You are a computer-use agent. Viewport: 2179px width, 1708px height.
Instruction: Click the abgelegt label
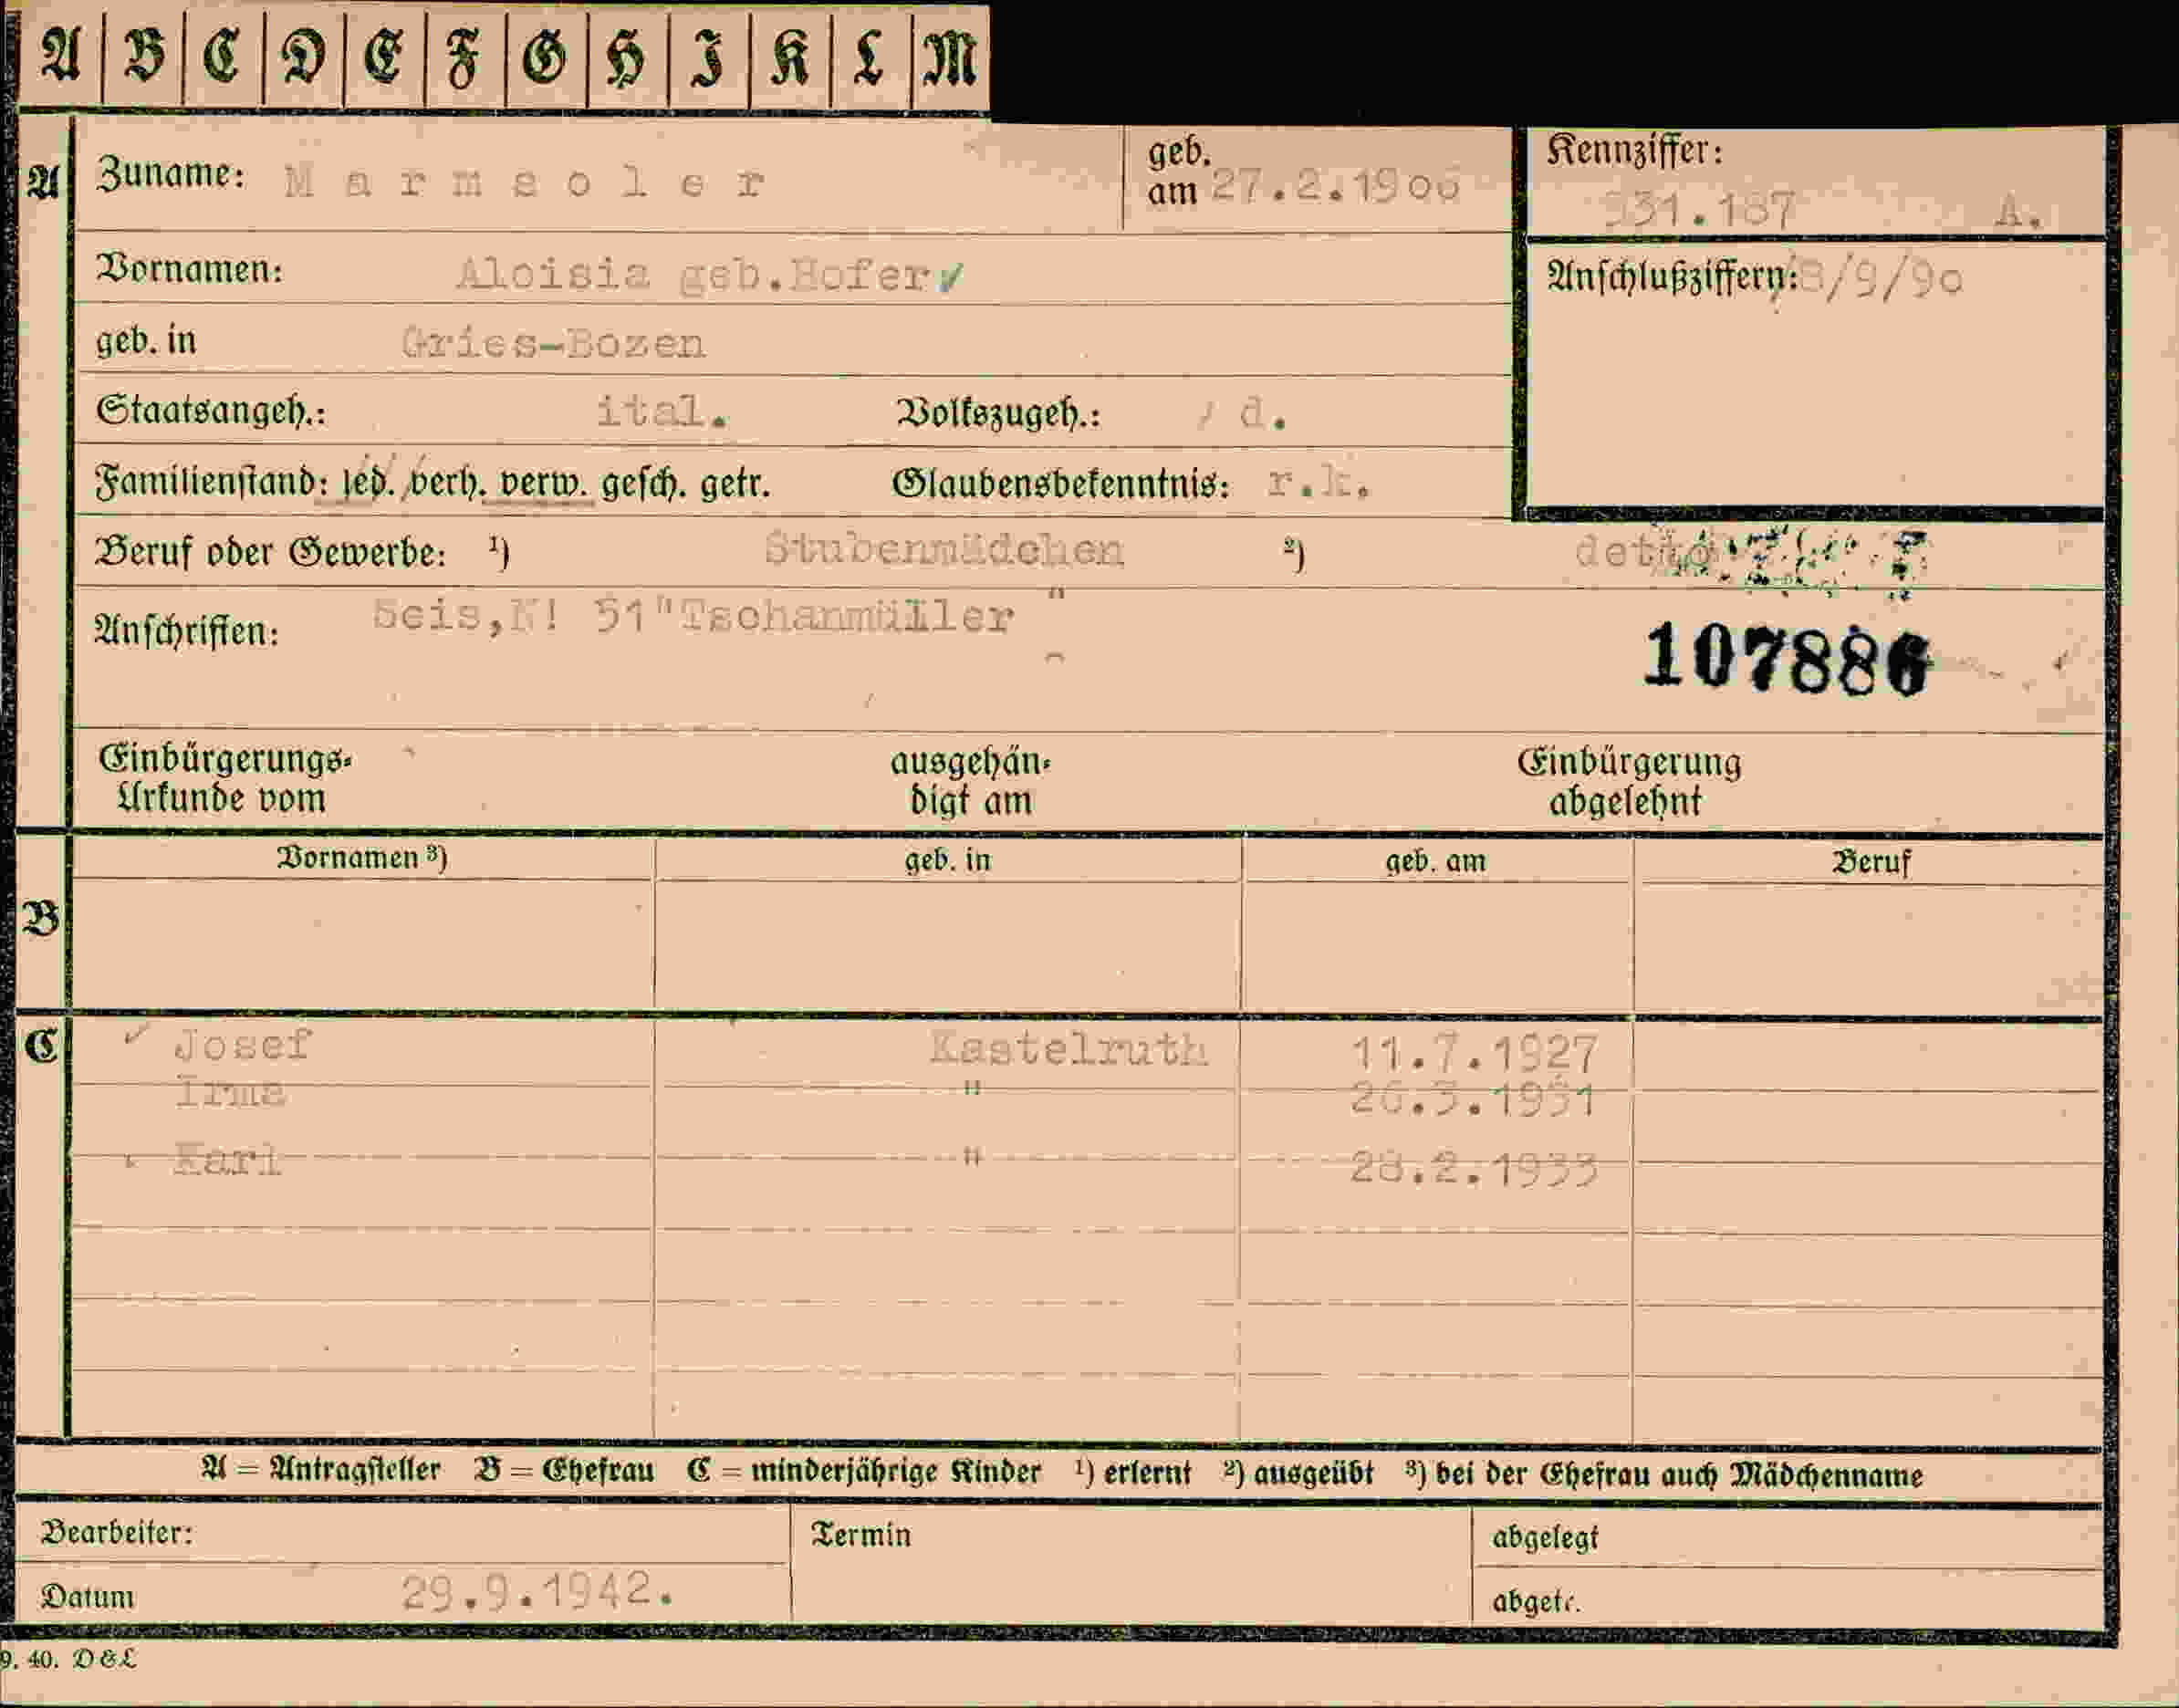pos(1545,1538)
